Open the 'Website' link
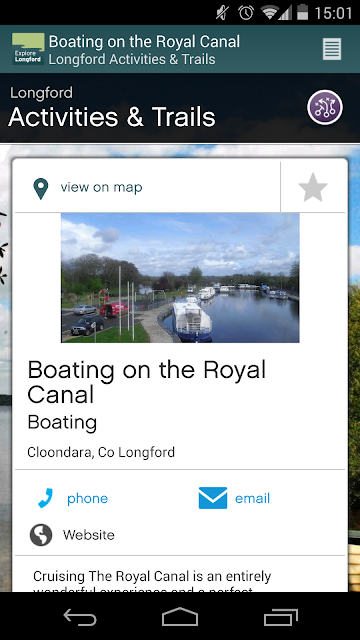Viewport: 360px width, 640px height. click(x=89, y=535)
